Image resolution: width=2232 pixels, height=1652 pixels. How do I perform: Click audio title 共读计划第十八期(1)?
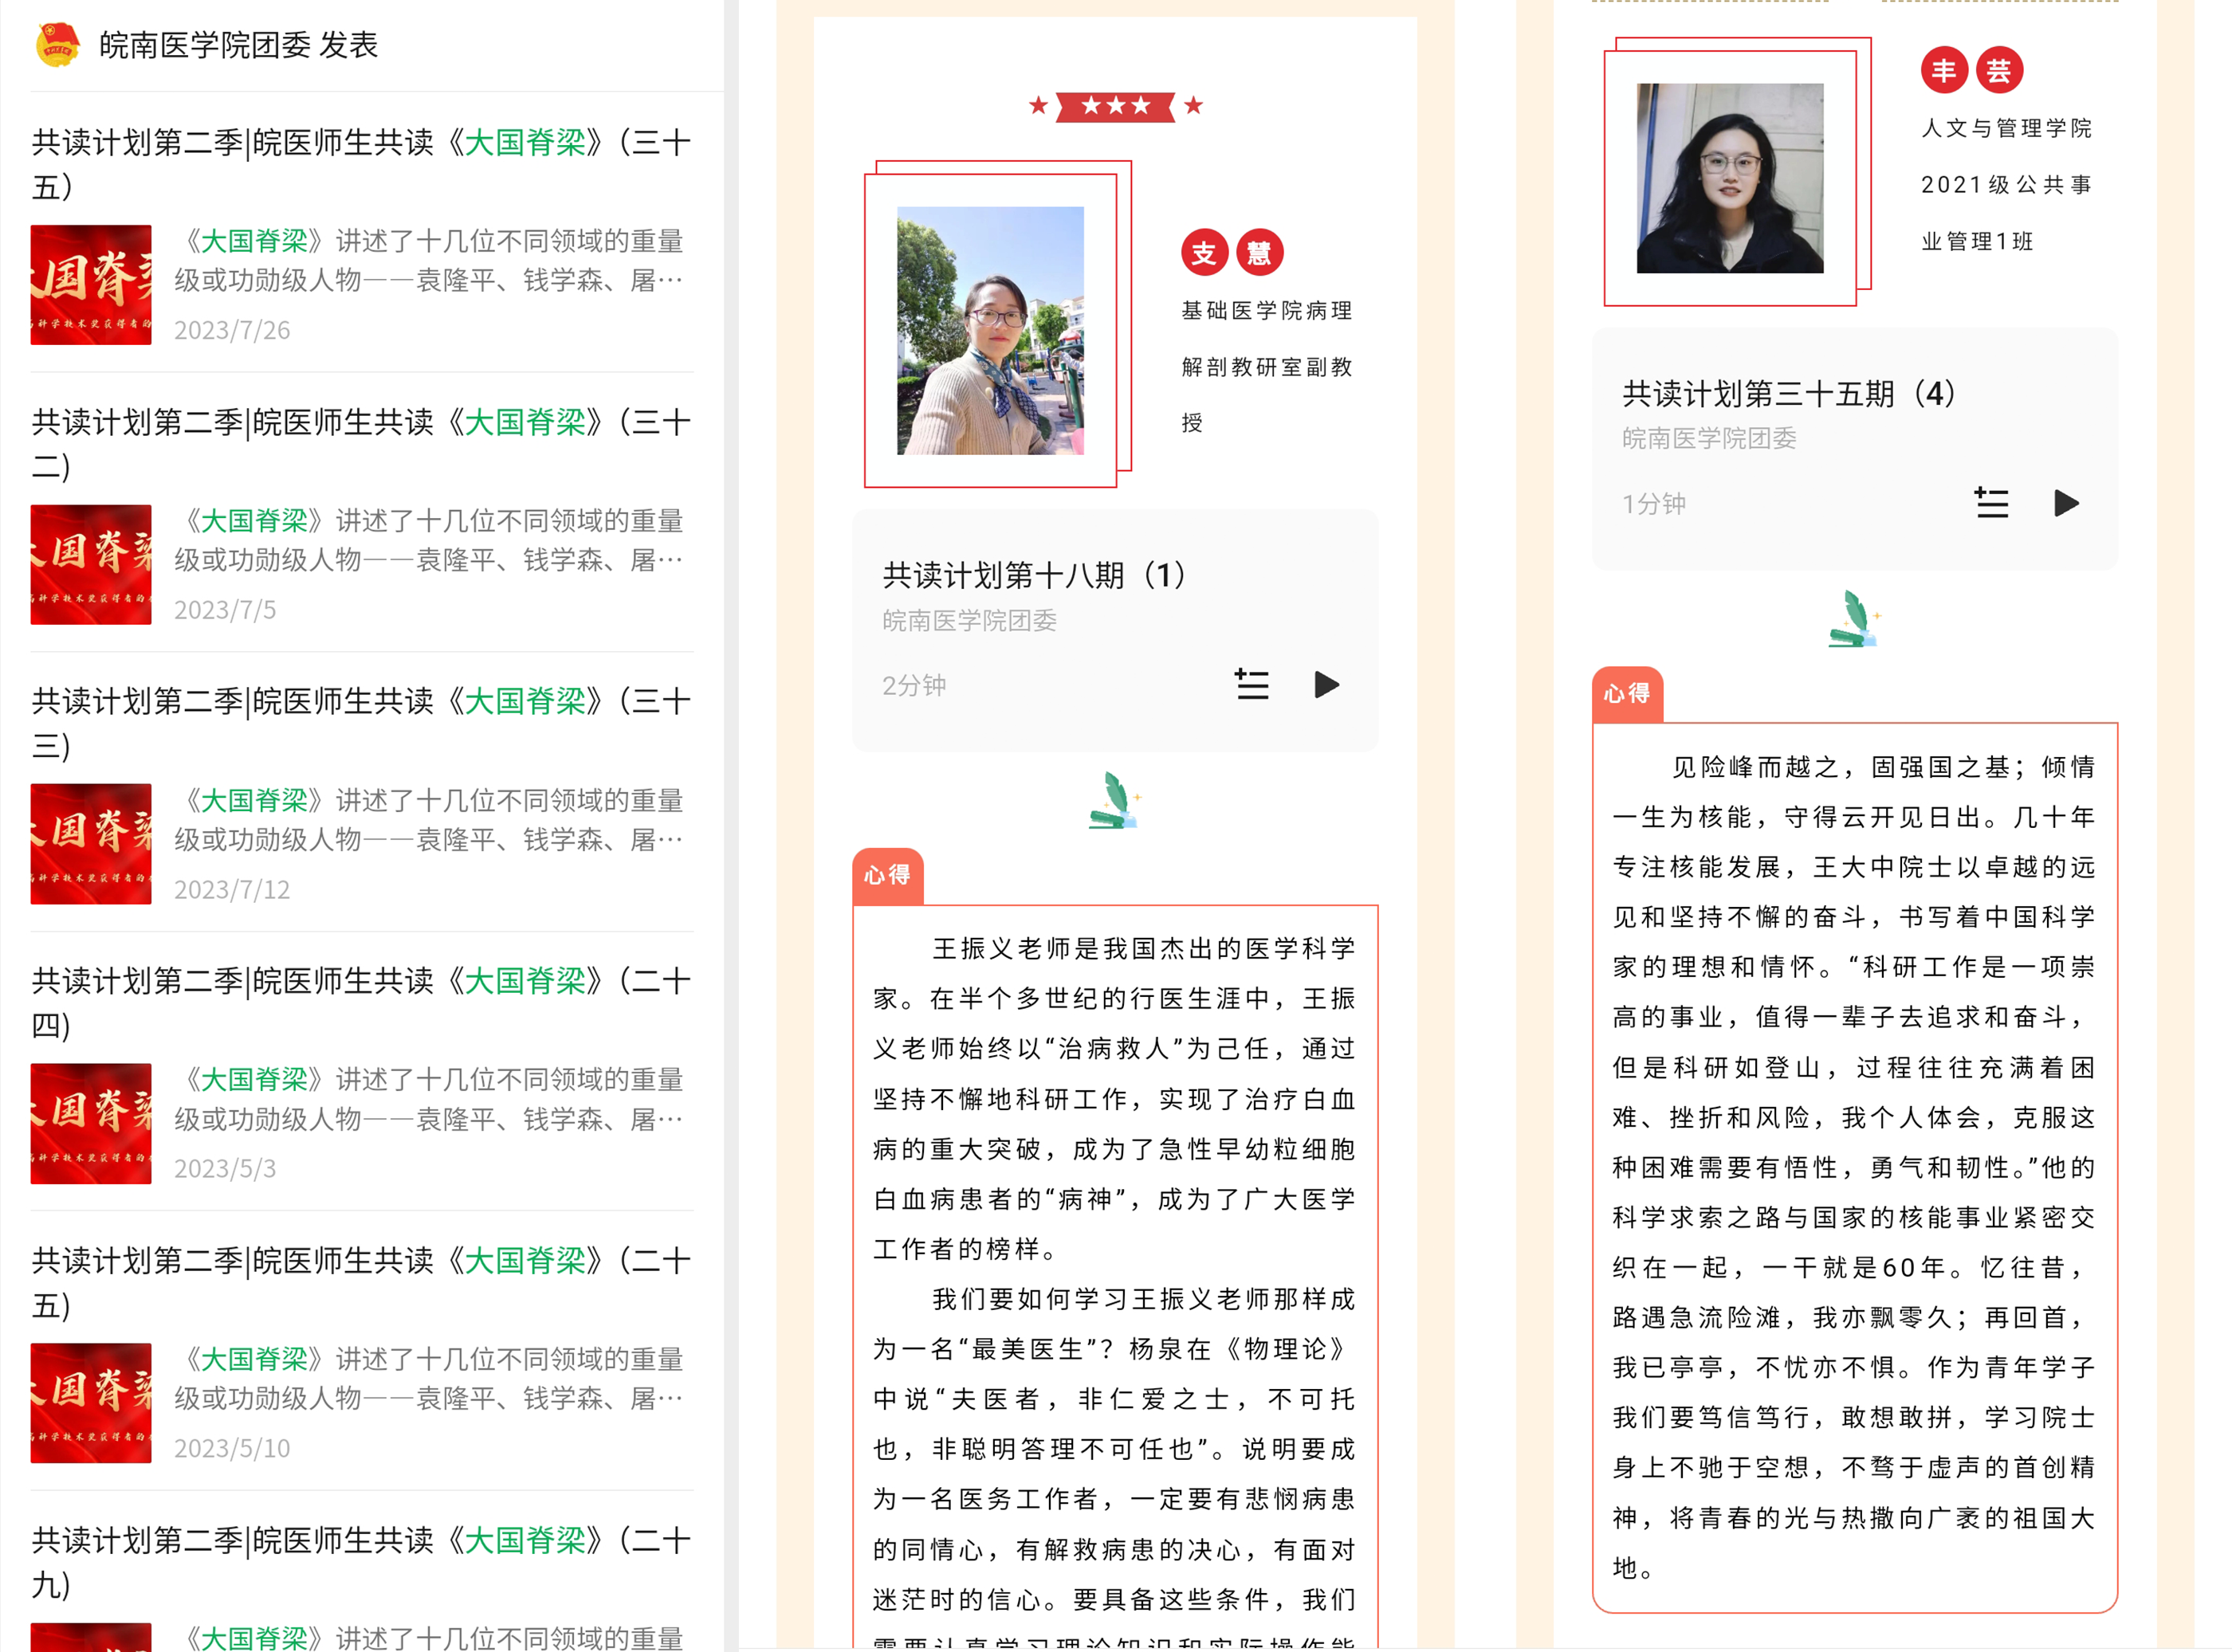pos(1034,575)
